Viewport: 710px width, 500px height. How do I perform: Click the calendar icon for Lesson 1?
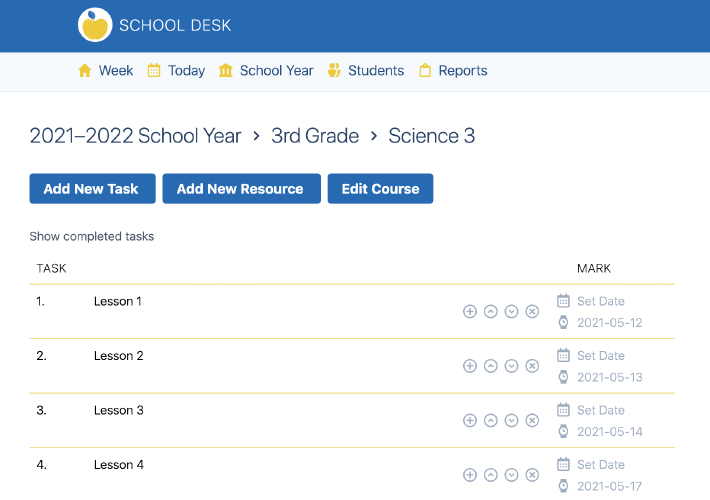(563, 301)
